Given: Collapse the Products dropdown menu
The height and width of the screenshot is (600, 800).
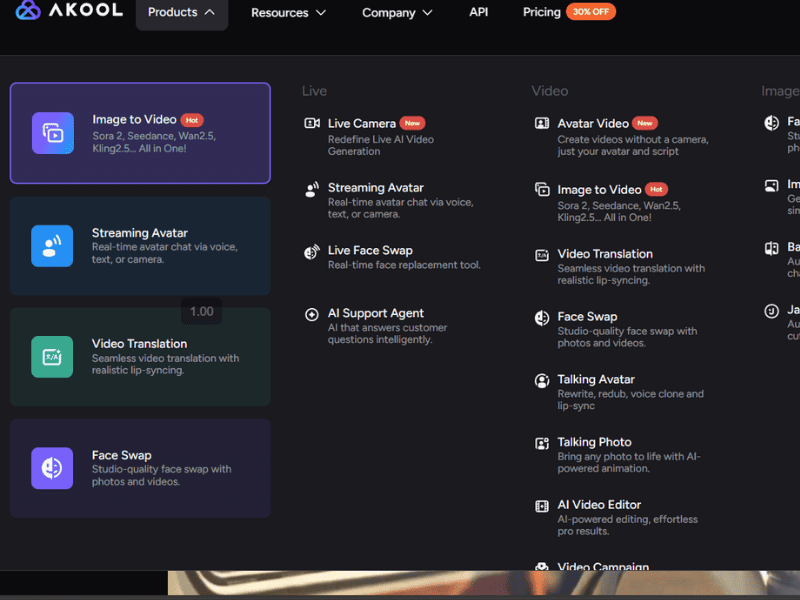Looking at the screenshot, I should tap(181, 13).
